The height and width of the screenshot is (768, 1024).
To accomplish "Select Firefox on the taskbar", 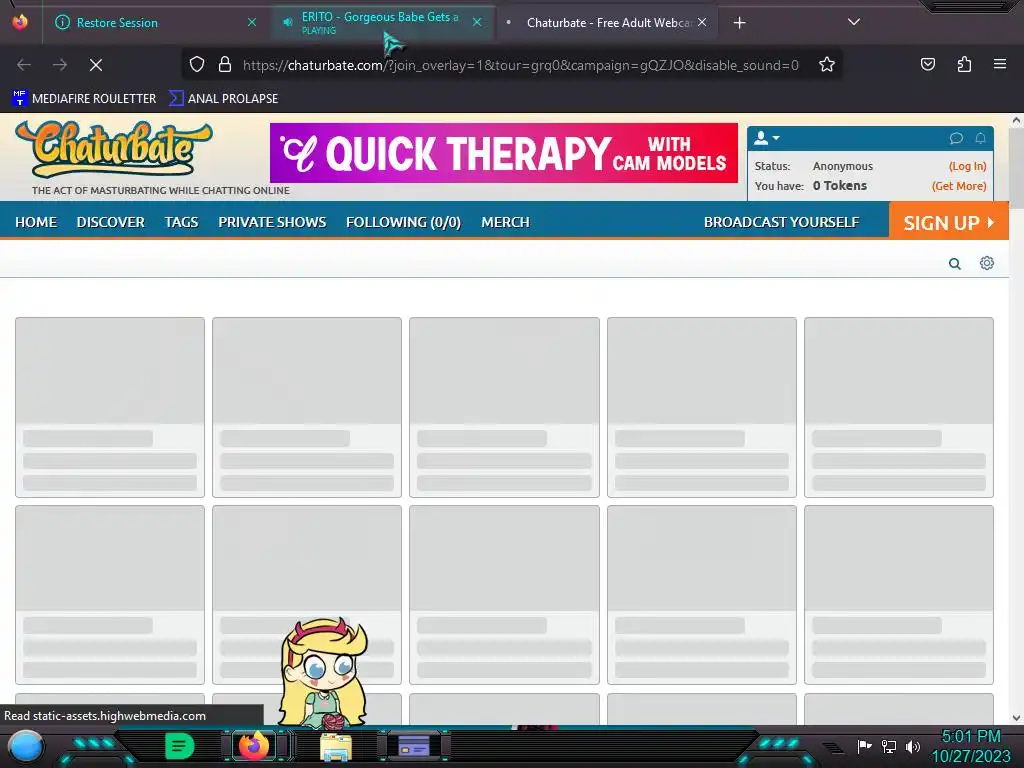I will coord(254,746).
